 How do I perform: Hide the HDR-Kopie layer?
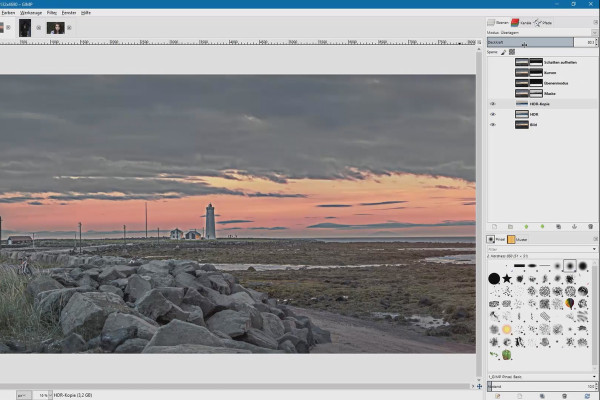coord(493,104)
